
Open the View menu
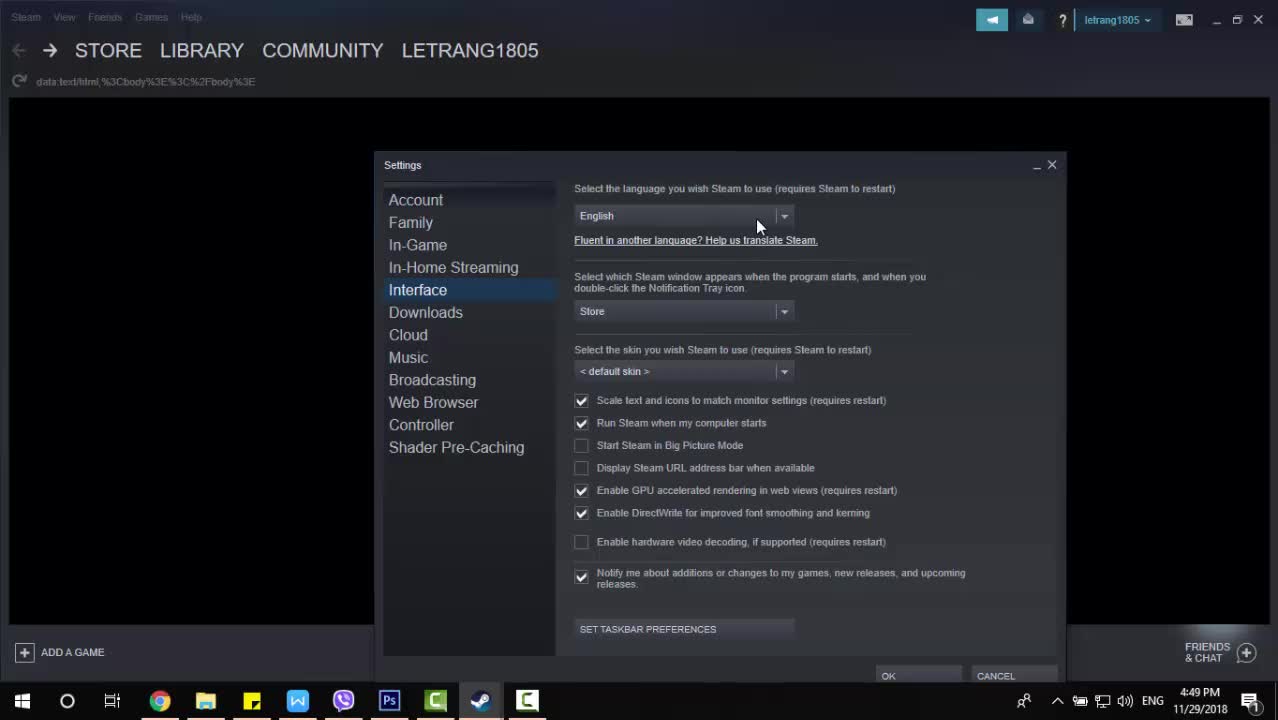(64, 17)
